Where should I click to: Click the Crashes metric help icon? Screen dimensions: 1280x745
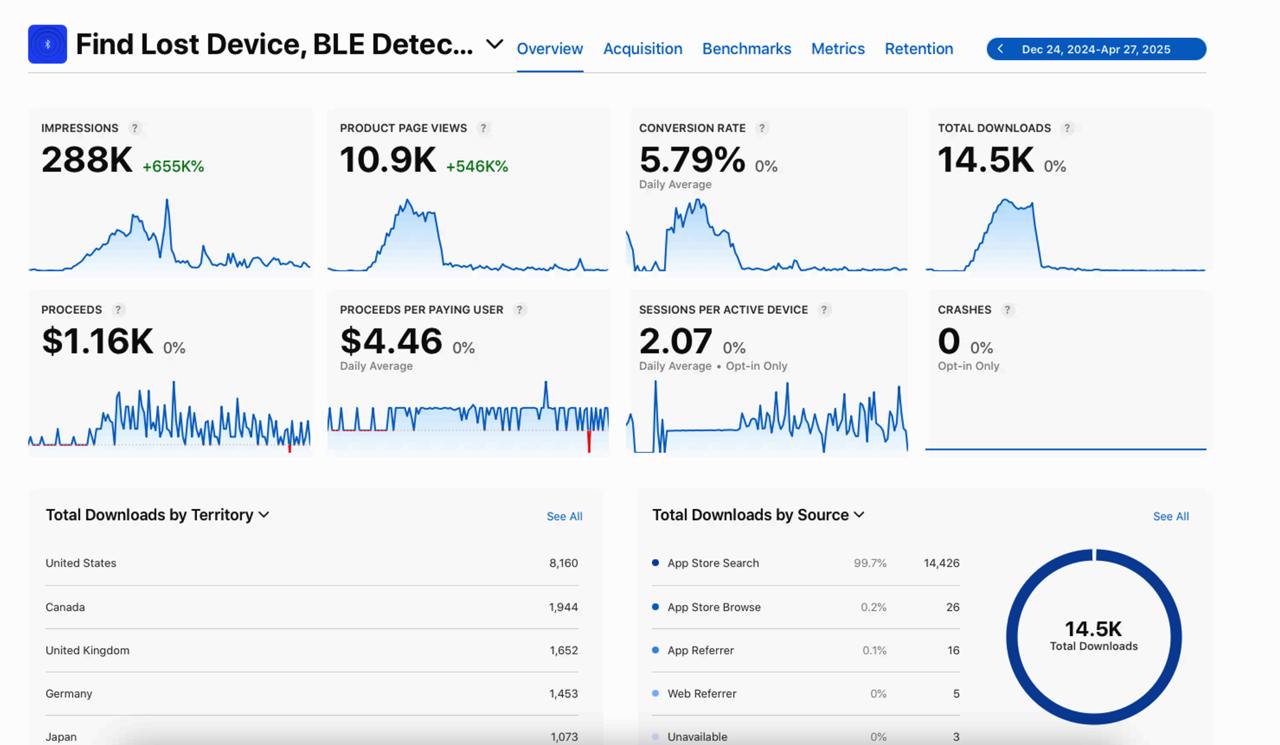[1006, 310]
